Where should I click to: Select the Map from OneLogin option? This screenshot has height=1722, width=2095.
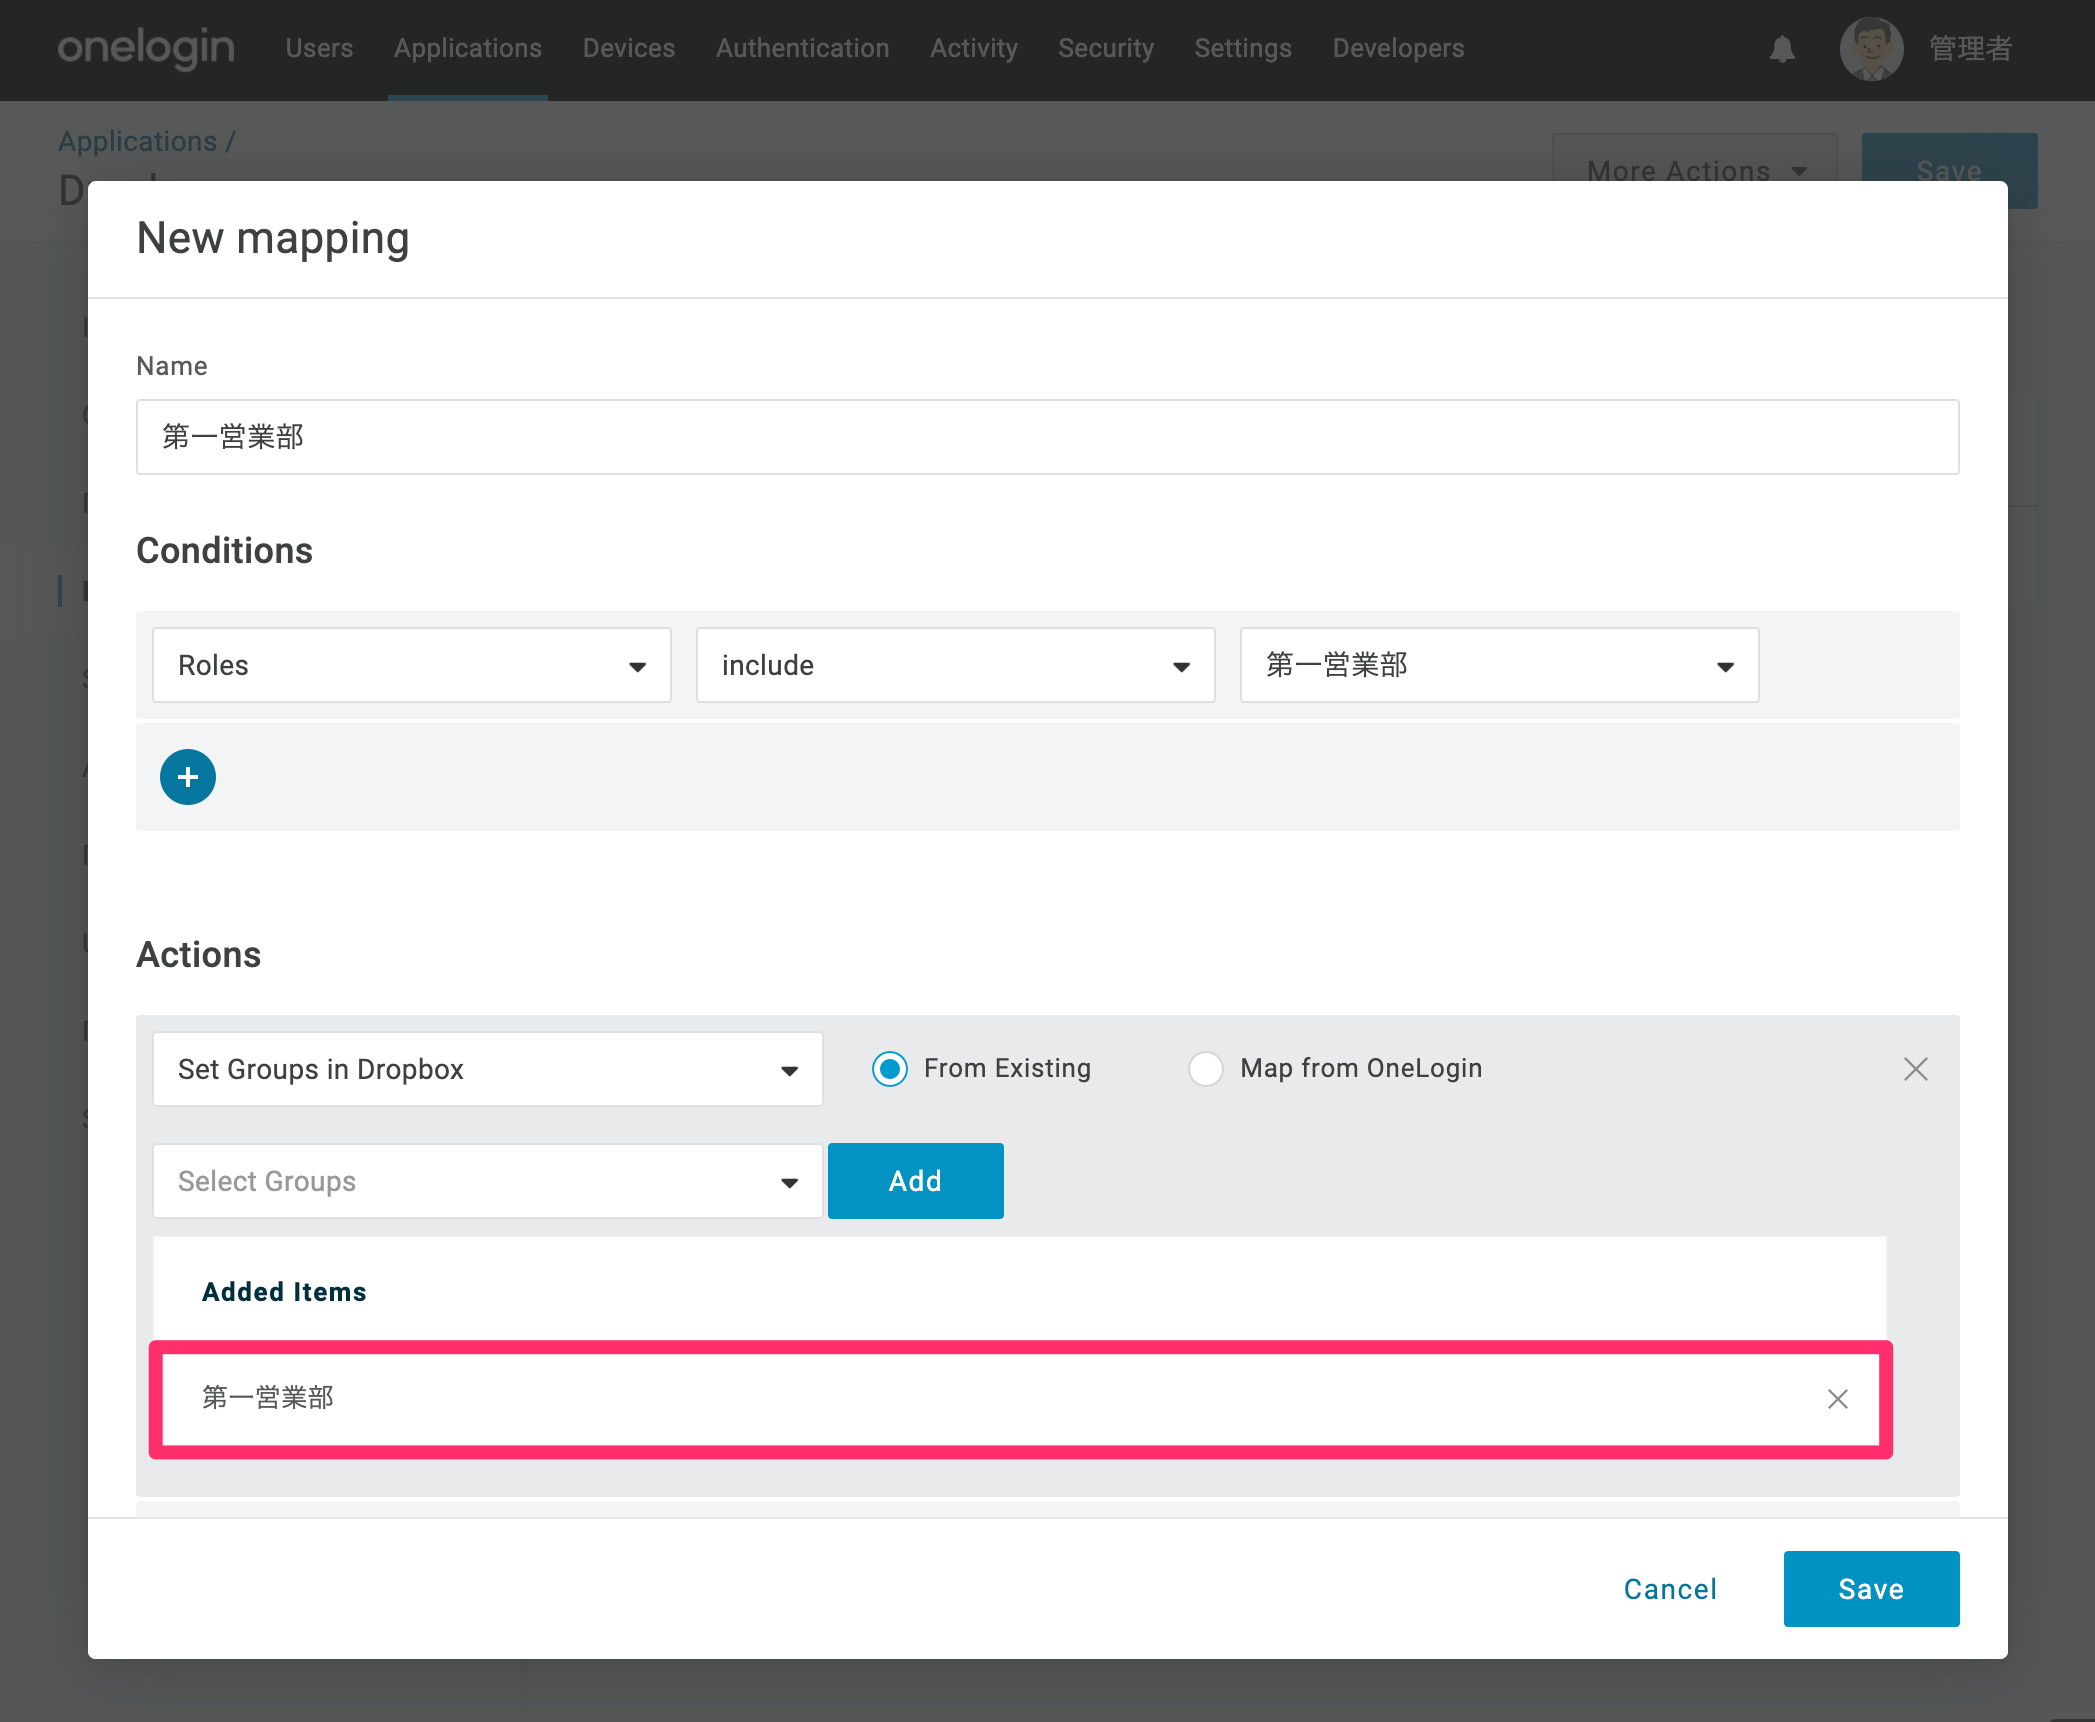click(1206, 1069)
